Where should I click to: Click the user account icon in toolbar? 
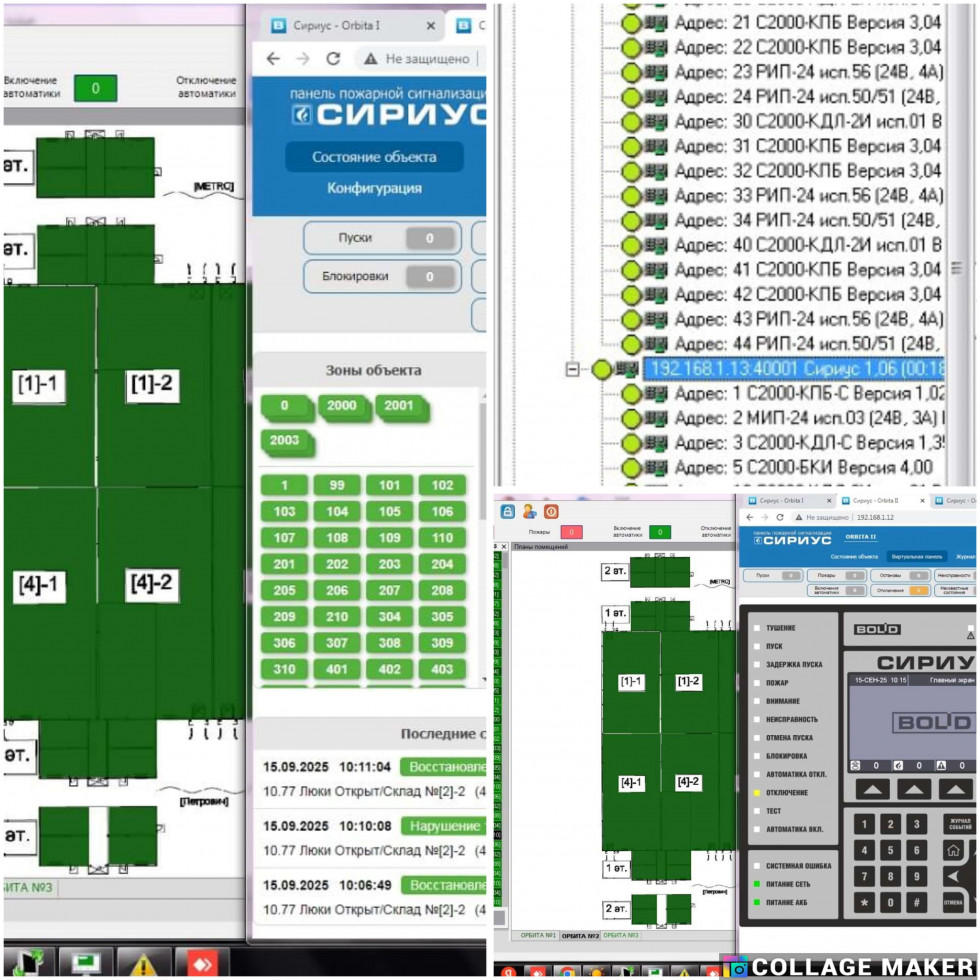[x=529, y=511]
